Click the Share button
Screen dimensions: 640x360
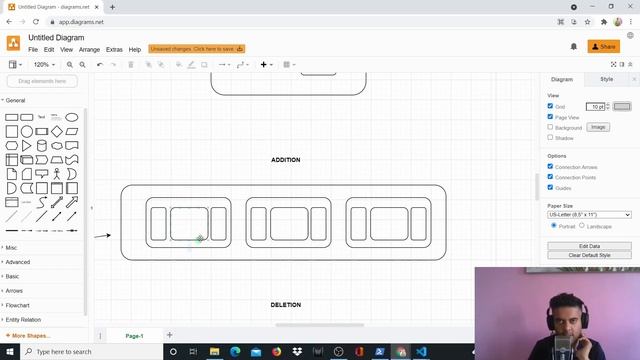[x=604, y=47]
